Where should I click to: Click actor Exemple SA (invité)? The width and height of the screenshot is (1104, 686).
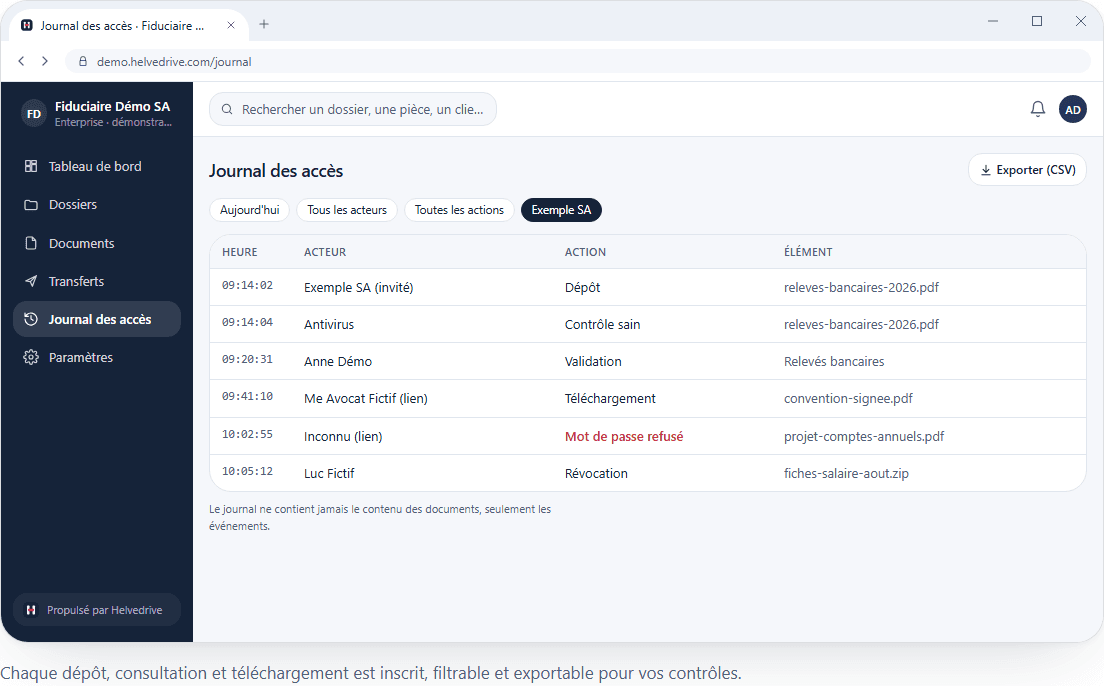(x=358, y=287)
